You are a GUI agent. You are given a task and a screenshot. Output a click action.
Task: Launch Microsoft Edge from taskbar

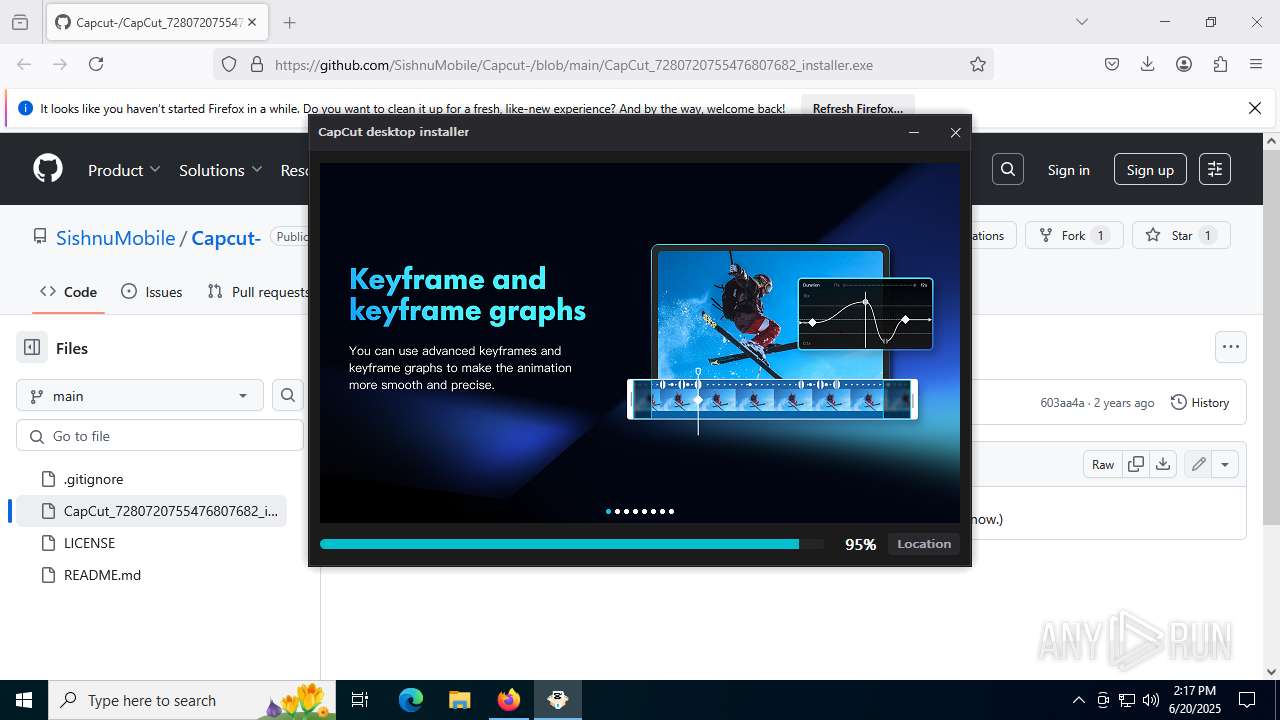[411, 700]
